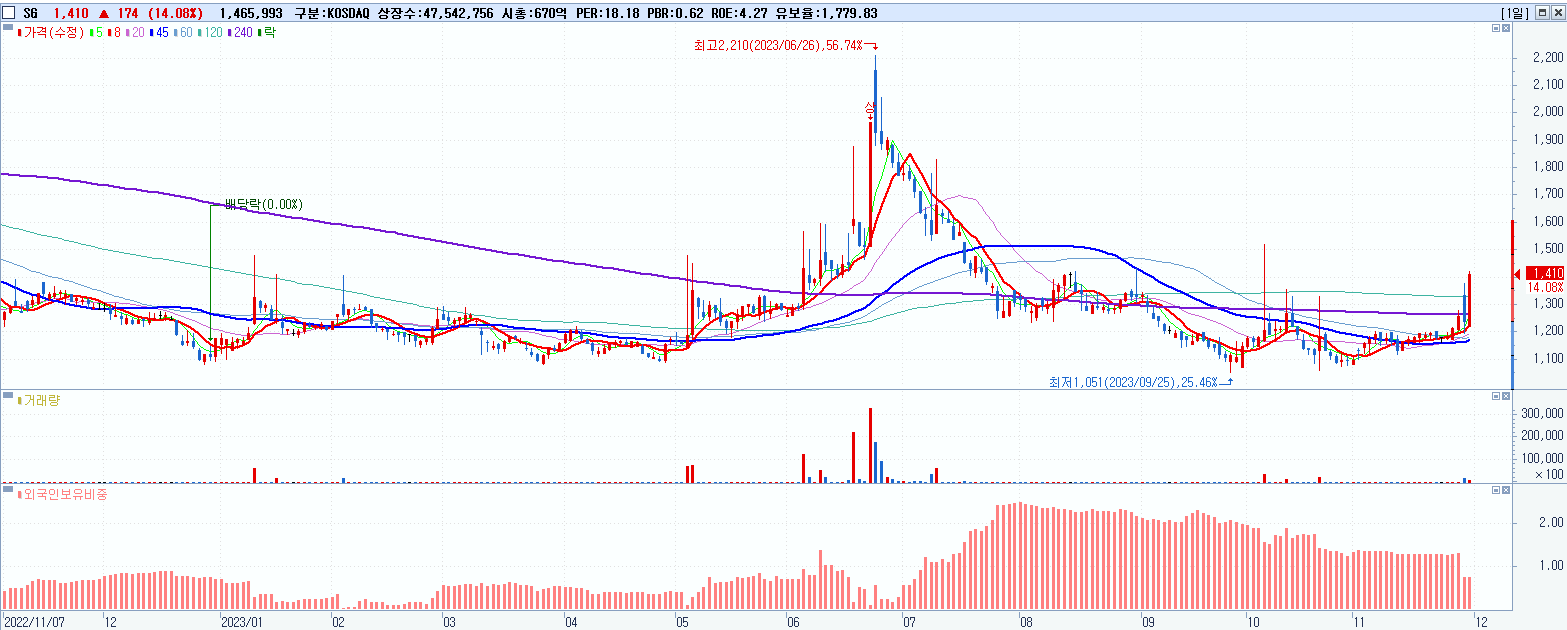Click the 유보율:1,779.83 reserve ratio text
The width and height of the screenshot is (1567, 630).
coord(826,13)
